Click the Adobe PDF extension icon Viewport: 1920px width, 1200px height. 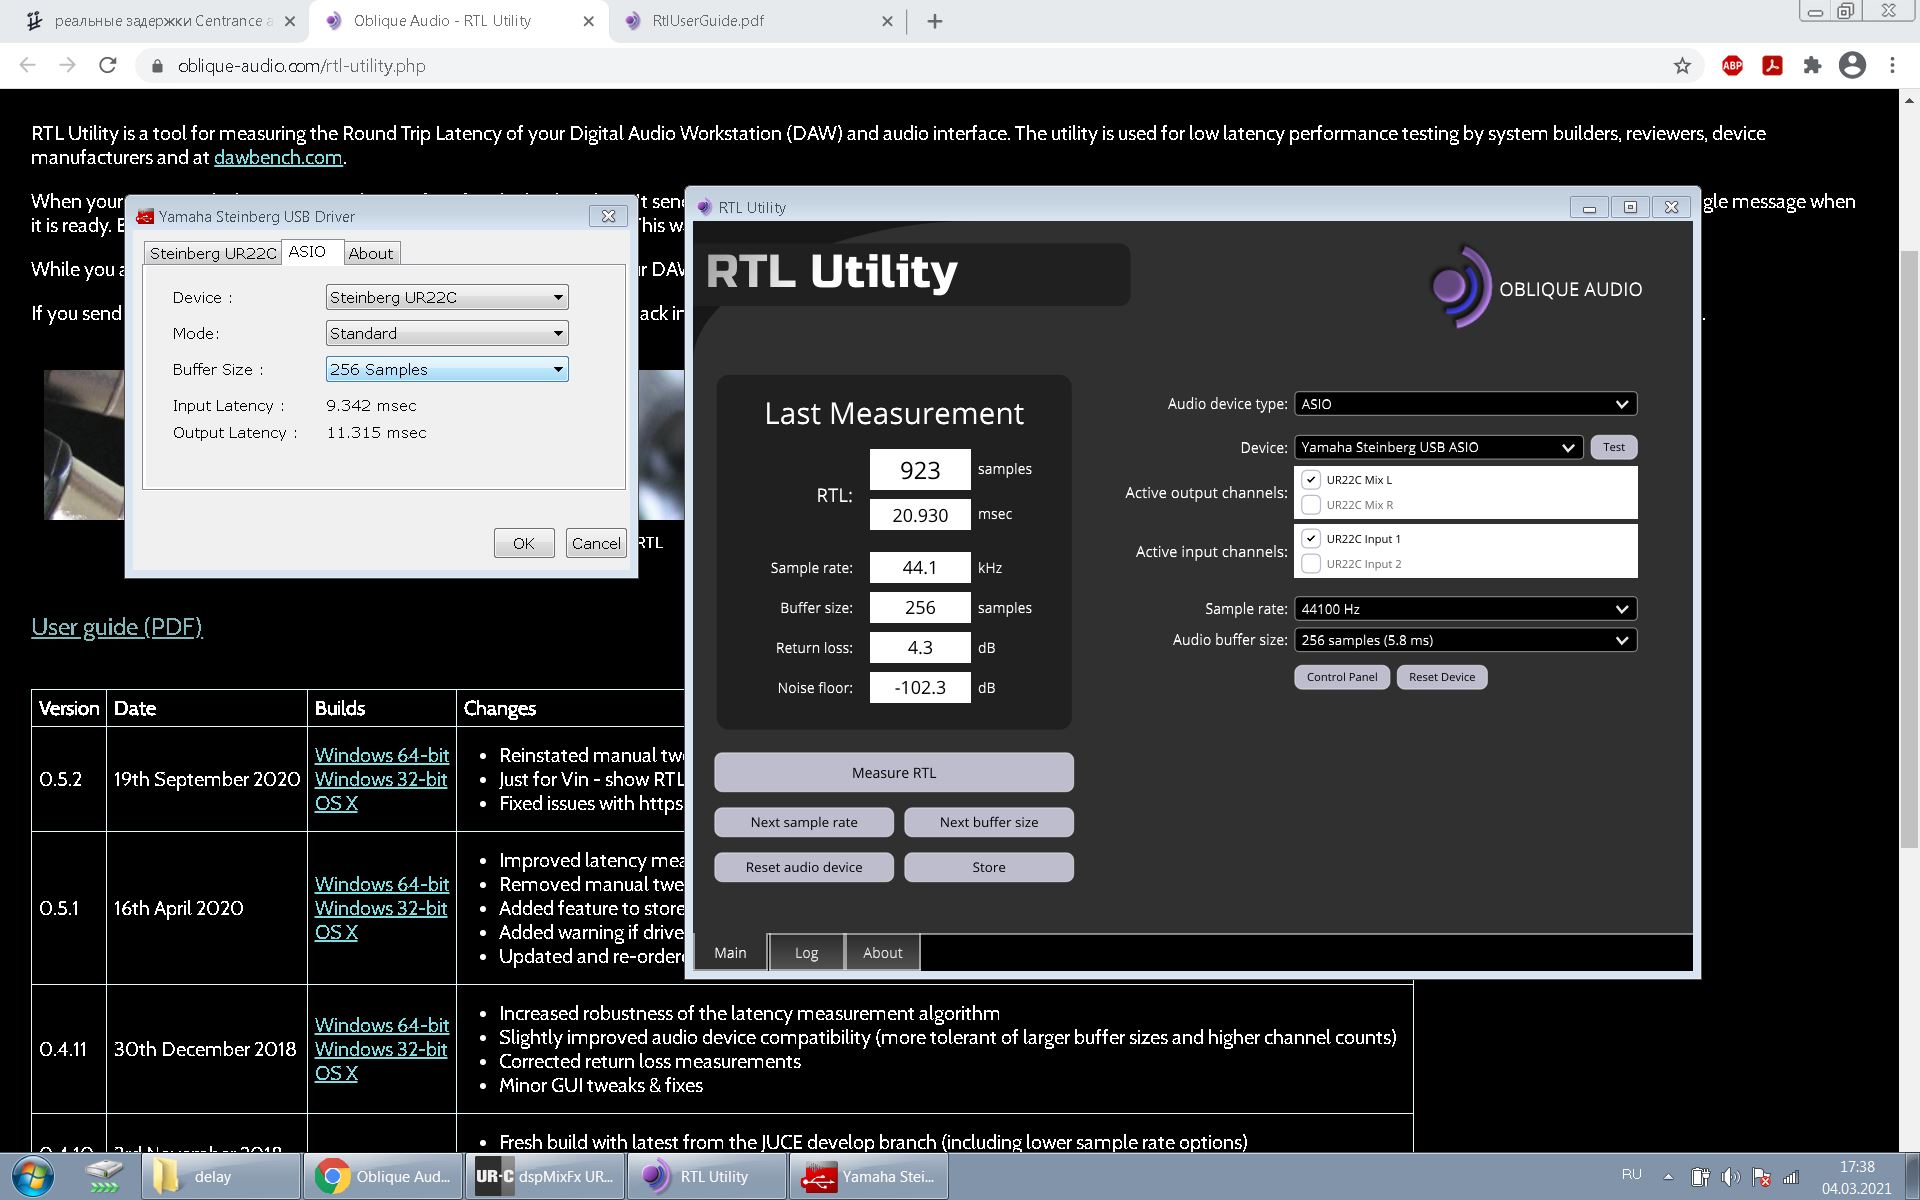click(1772, 66)
